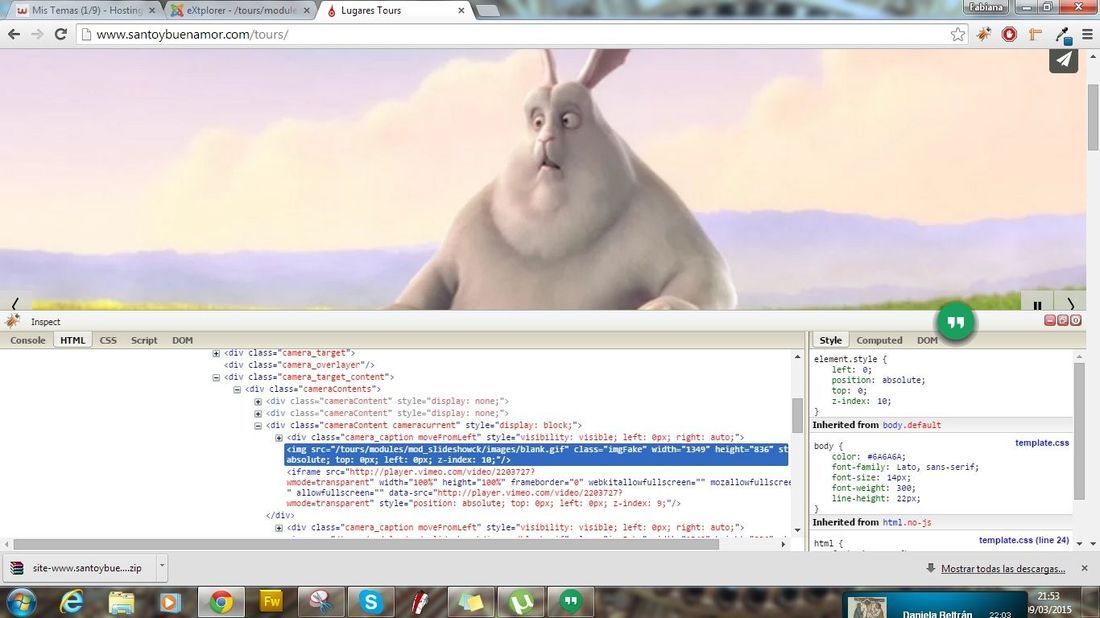Click Mostrar todas las descargas link

[x=1002, y=569]
